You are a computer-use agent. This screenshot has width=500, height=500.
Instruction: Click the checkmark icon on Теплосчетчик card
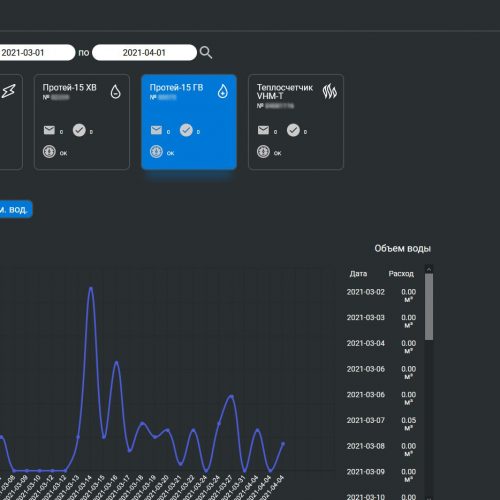(293, 130)
